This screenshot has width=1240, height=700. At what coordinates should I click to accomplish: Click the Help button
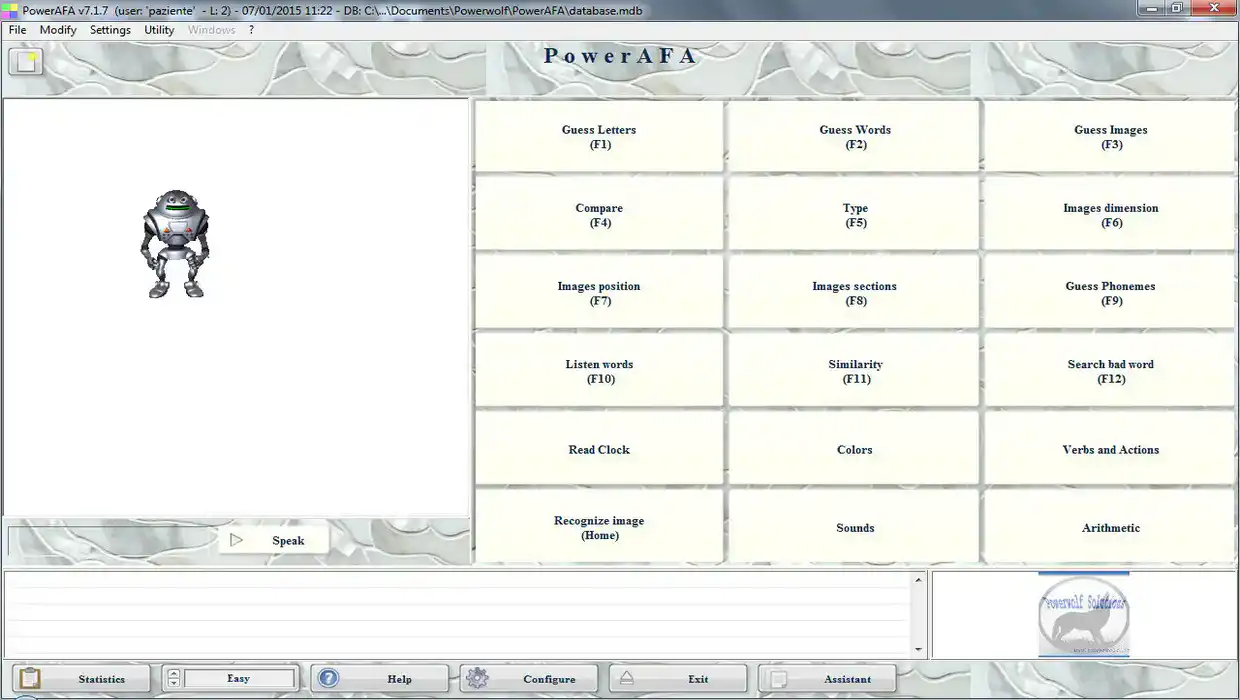tap(379, 679)
